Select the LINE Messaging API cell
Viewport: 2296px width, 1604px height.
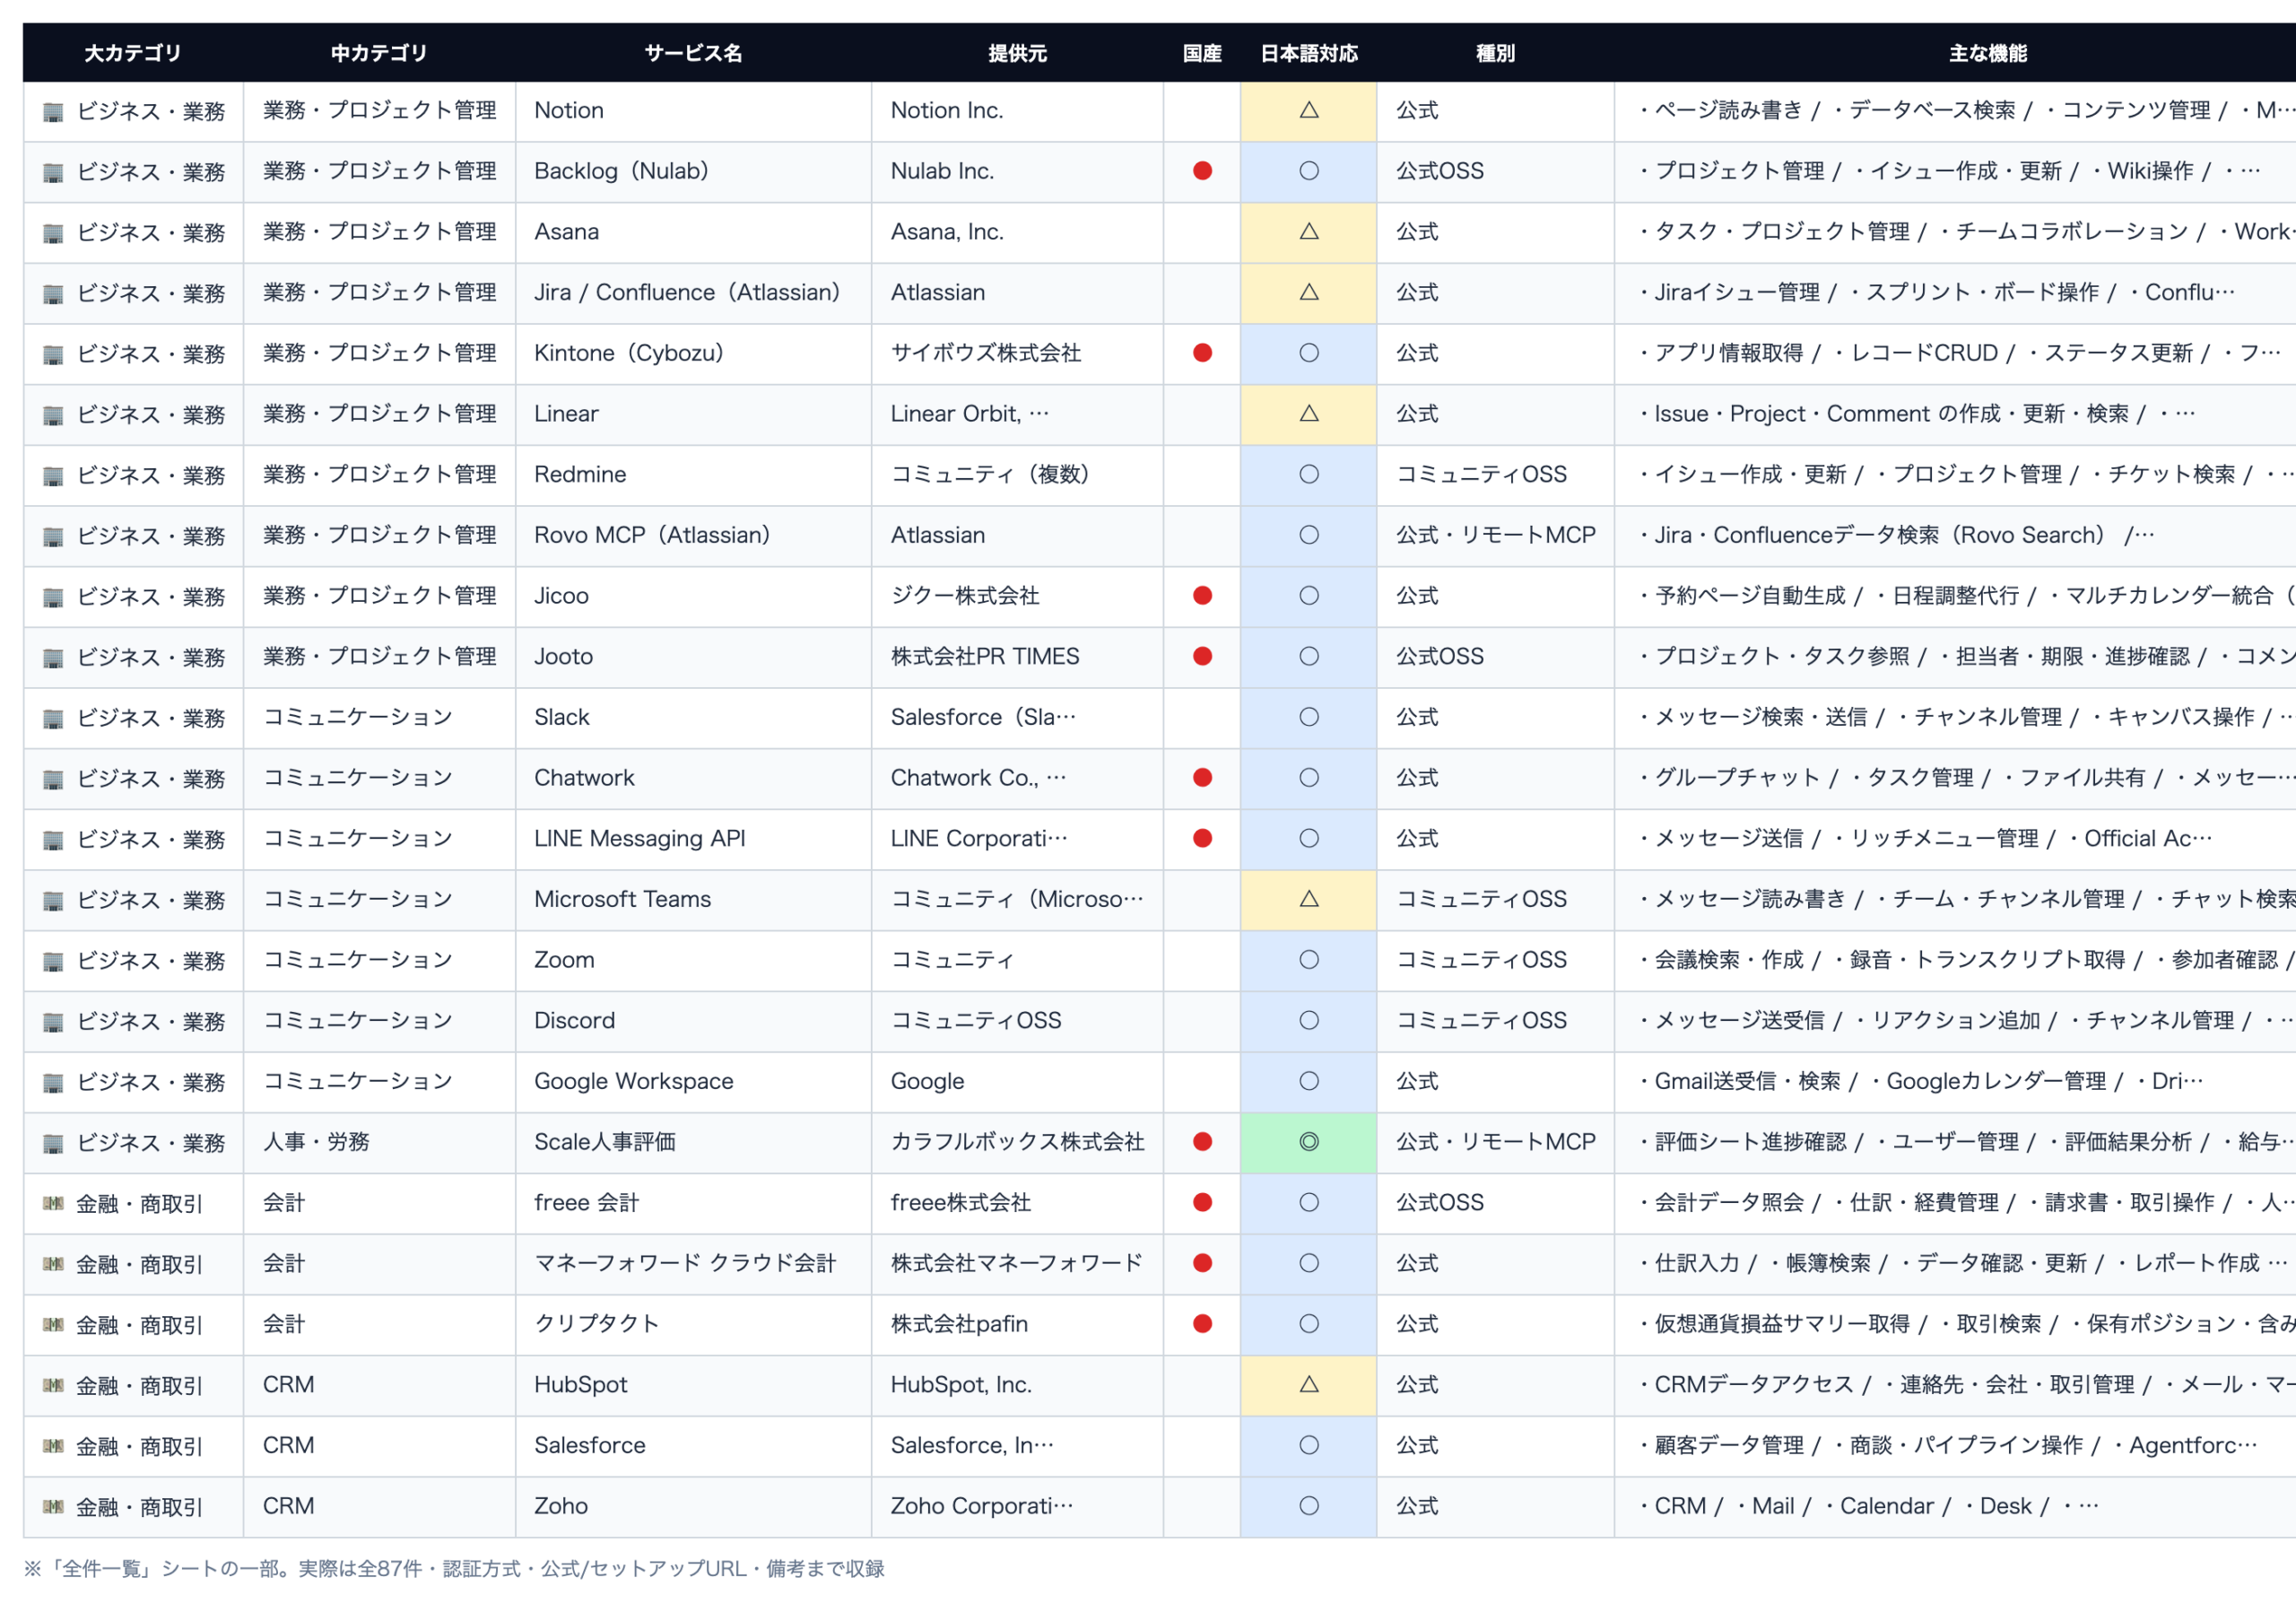pyautogui.click(x=693, y=839)
